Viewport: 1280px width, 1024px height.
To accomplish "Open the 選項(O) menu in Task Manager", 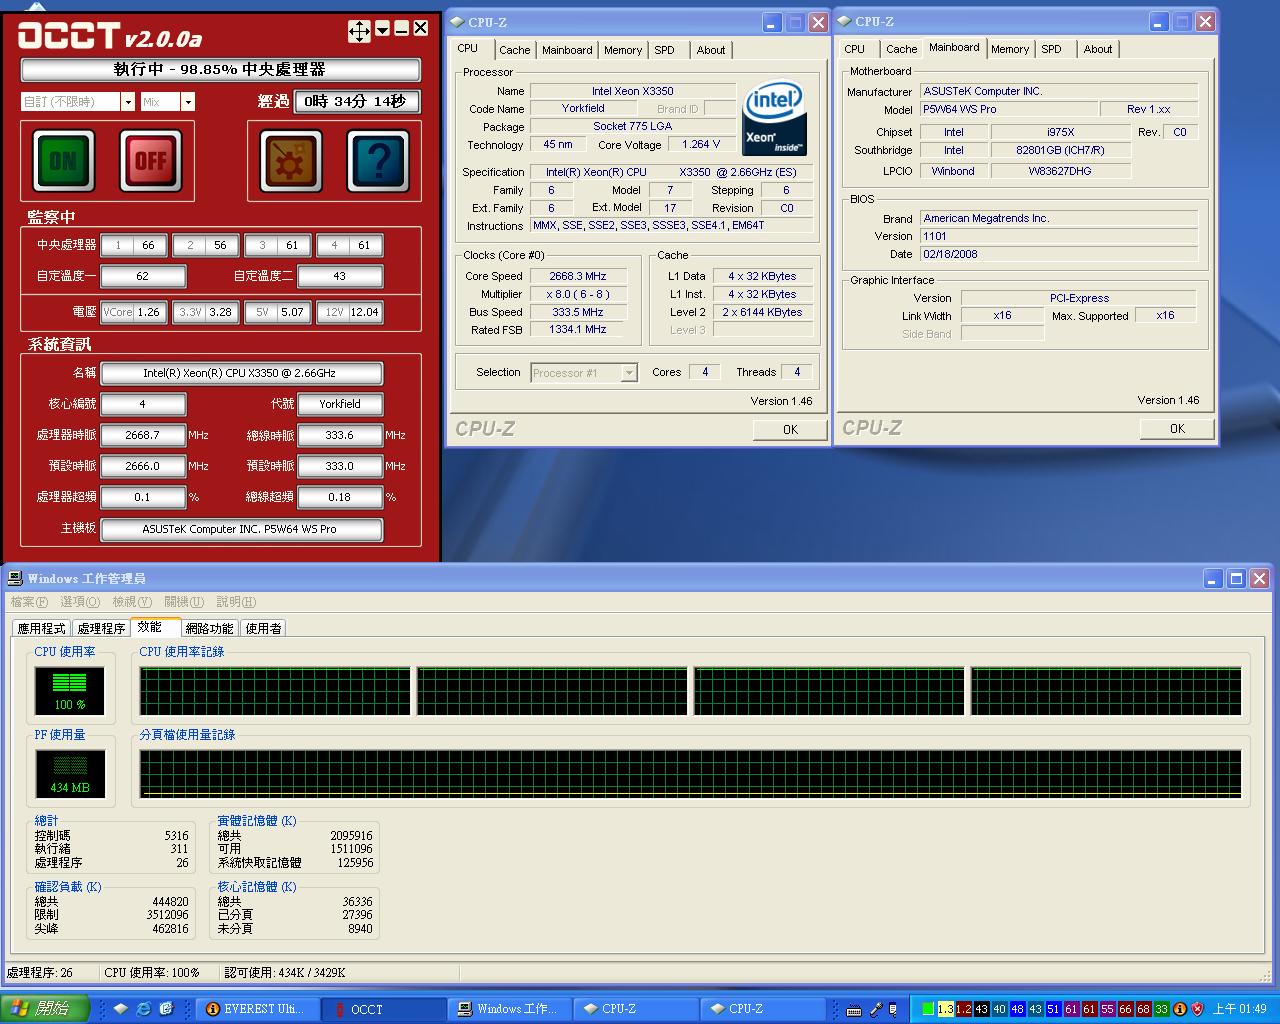I will click(x=80, y=602).
